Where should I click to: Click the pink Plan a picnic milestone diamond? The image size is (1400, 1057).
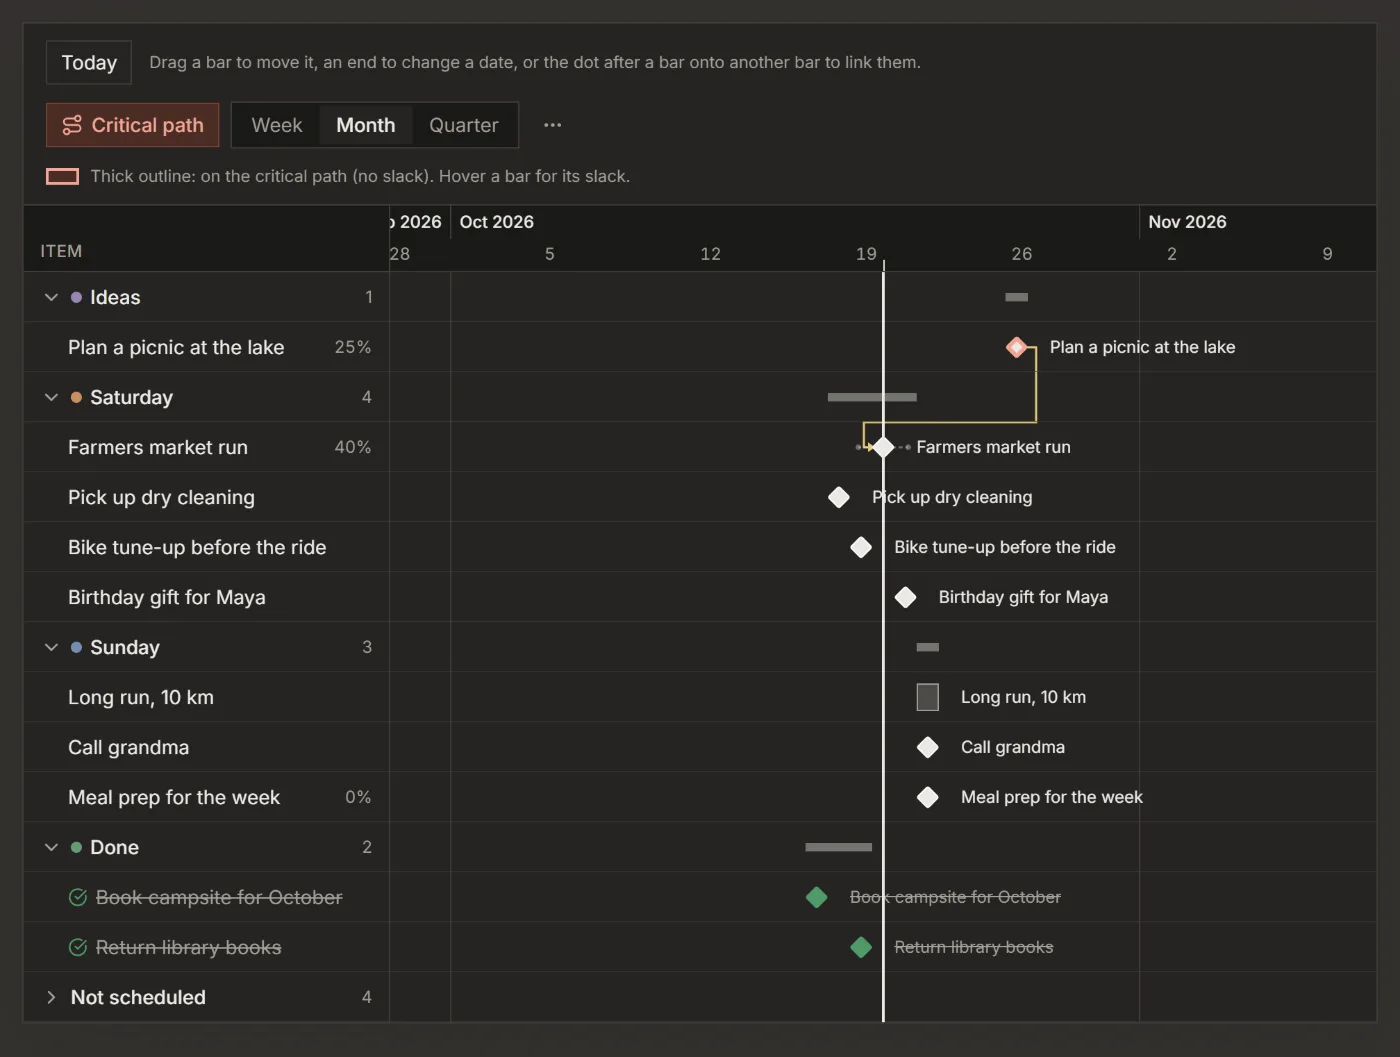tap(1017, 347)
